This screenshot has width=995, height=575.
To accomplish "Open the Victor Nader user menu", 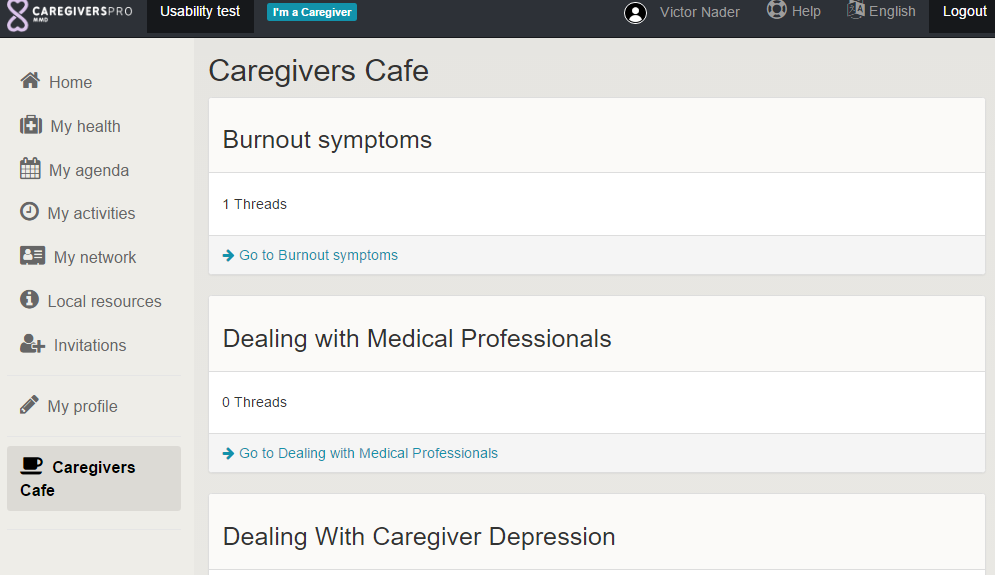I will 700,12.
